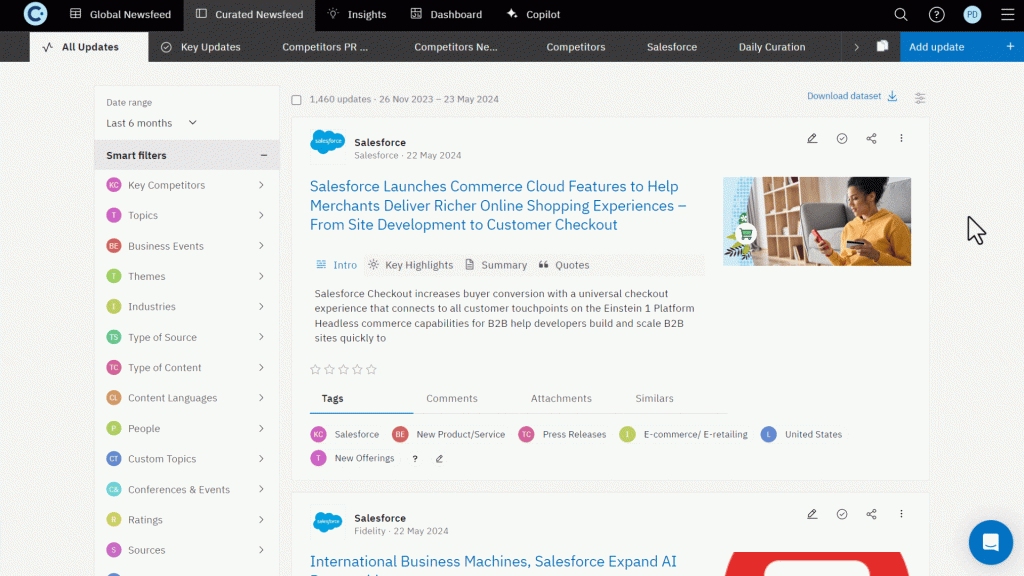The height and width of the screenshot is (576, 1024).
Task: Click the Download dataset link
Action: point(843,96)
